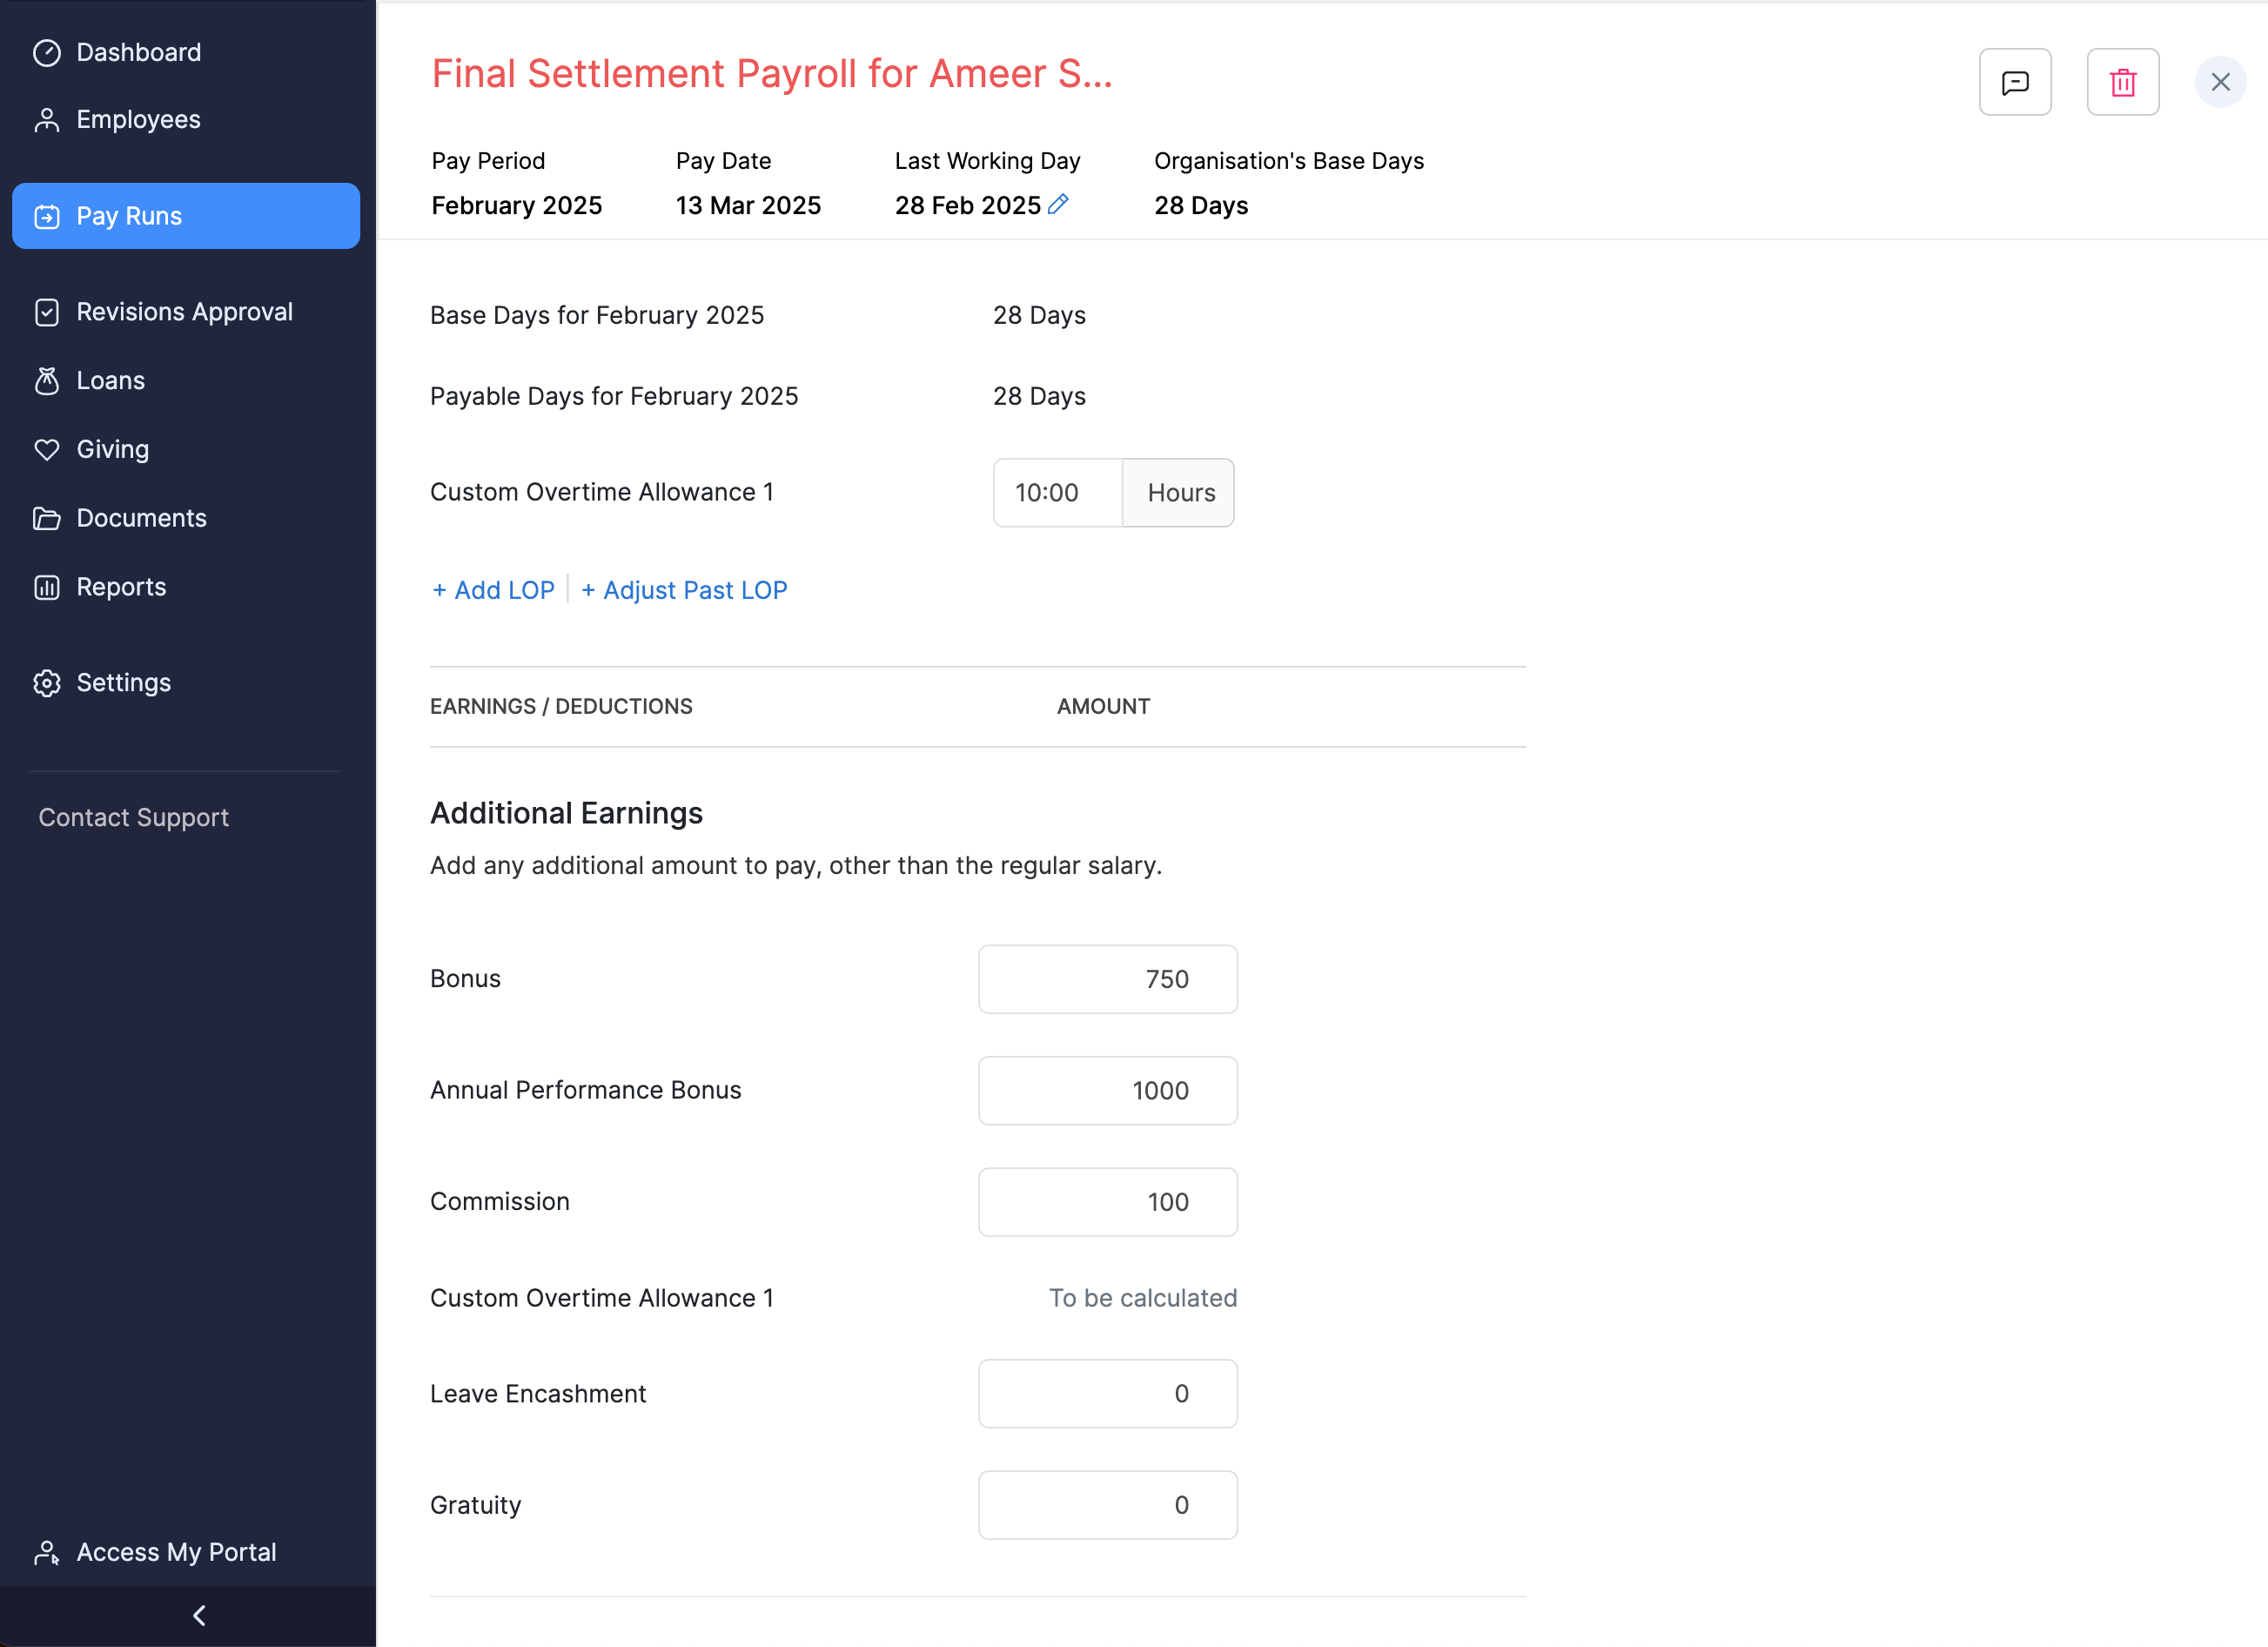Open the Revisions Approval section
The width and height of the screenshot is (2268, 1647).
[184, 311]
